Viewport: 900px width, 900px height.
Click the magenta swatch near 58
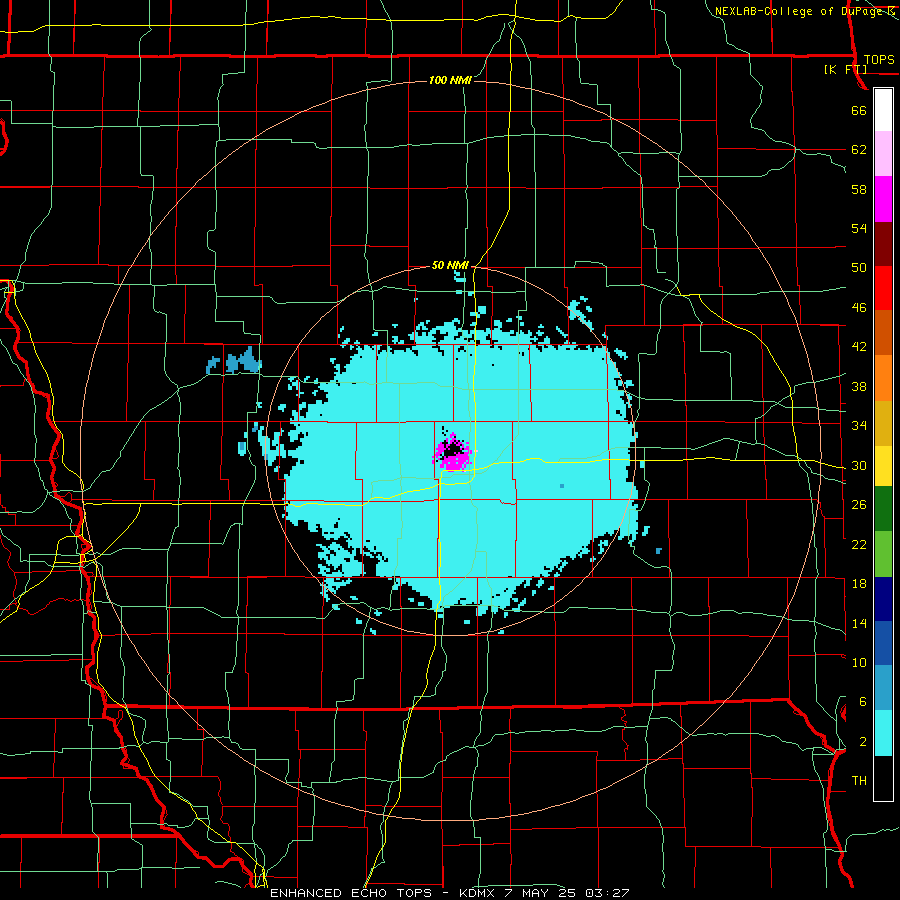(883, 199)
